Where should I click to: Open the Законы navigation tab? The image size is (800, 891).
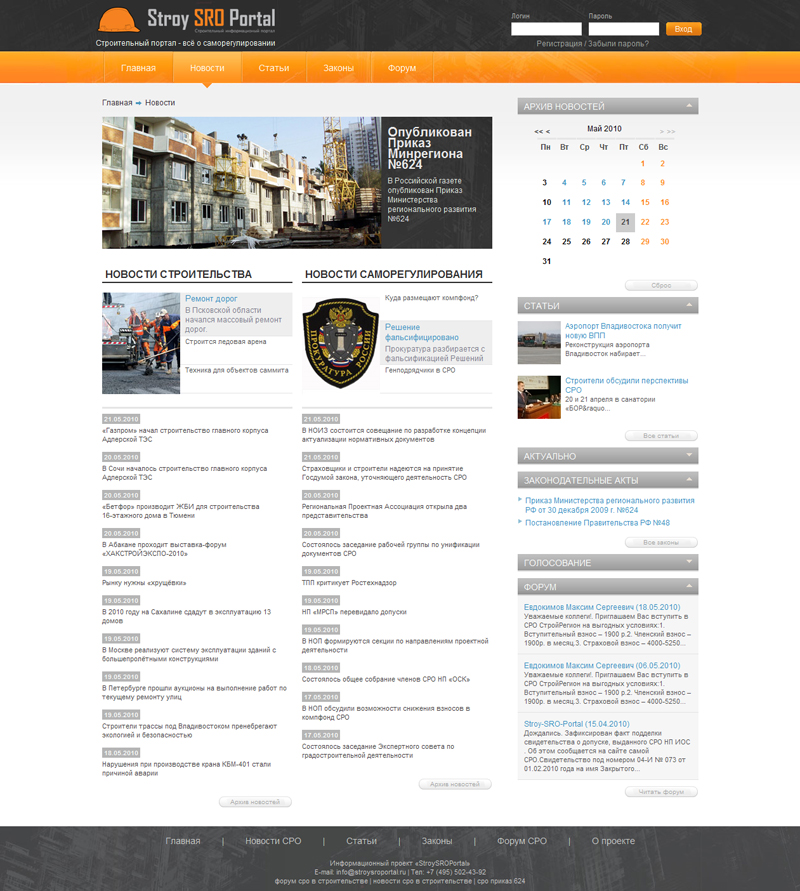pos(338,68)
